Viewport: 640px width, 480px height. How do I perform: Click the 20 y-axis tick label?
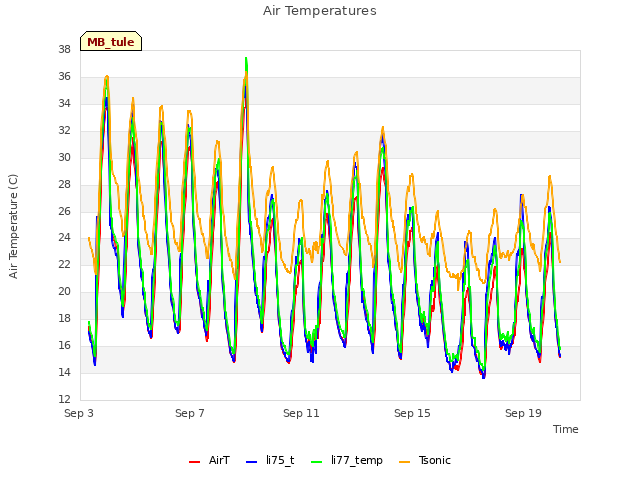pyautogui.click(x=64, y=291)
